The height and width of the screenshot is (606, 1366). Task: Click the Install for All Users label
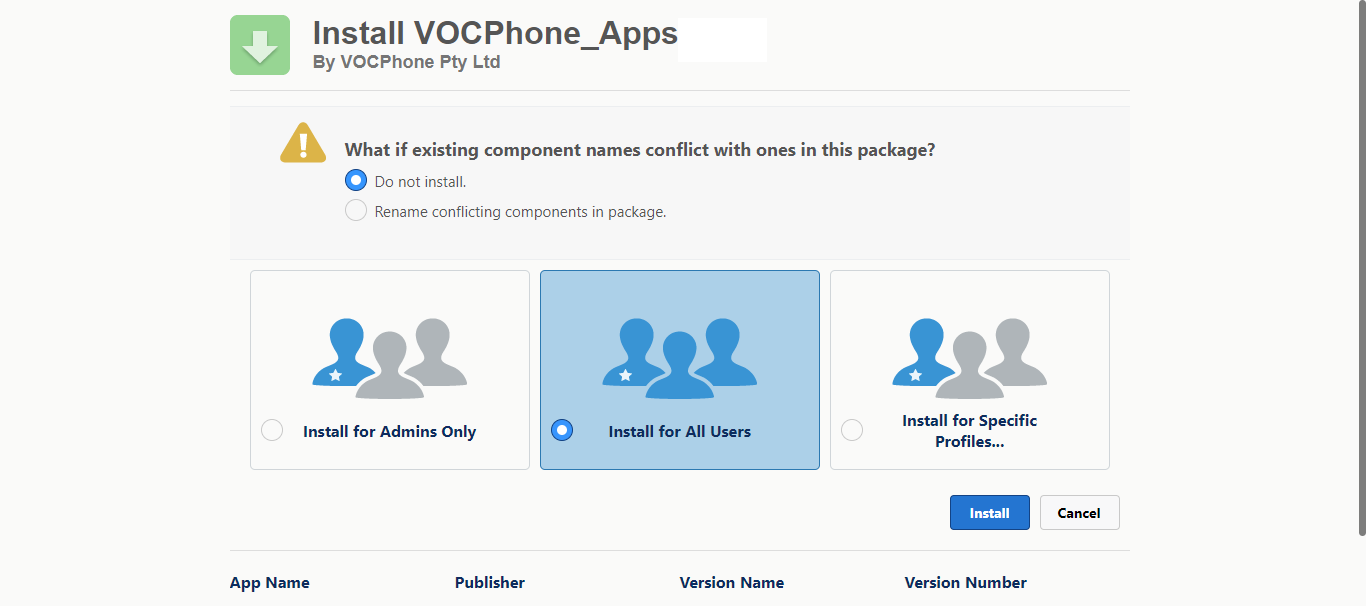point(679,432)
